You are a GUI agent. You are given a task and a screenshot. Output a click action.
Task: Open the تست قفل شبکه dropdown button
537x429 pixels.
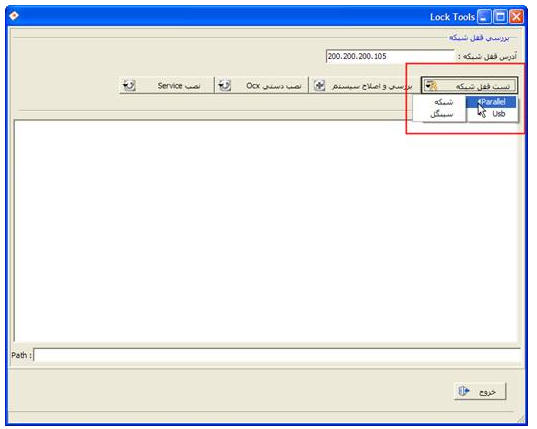(469, 85)
